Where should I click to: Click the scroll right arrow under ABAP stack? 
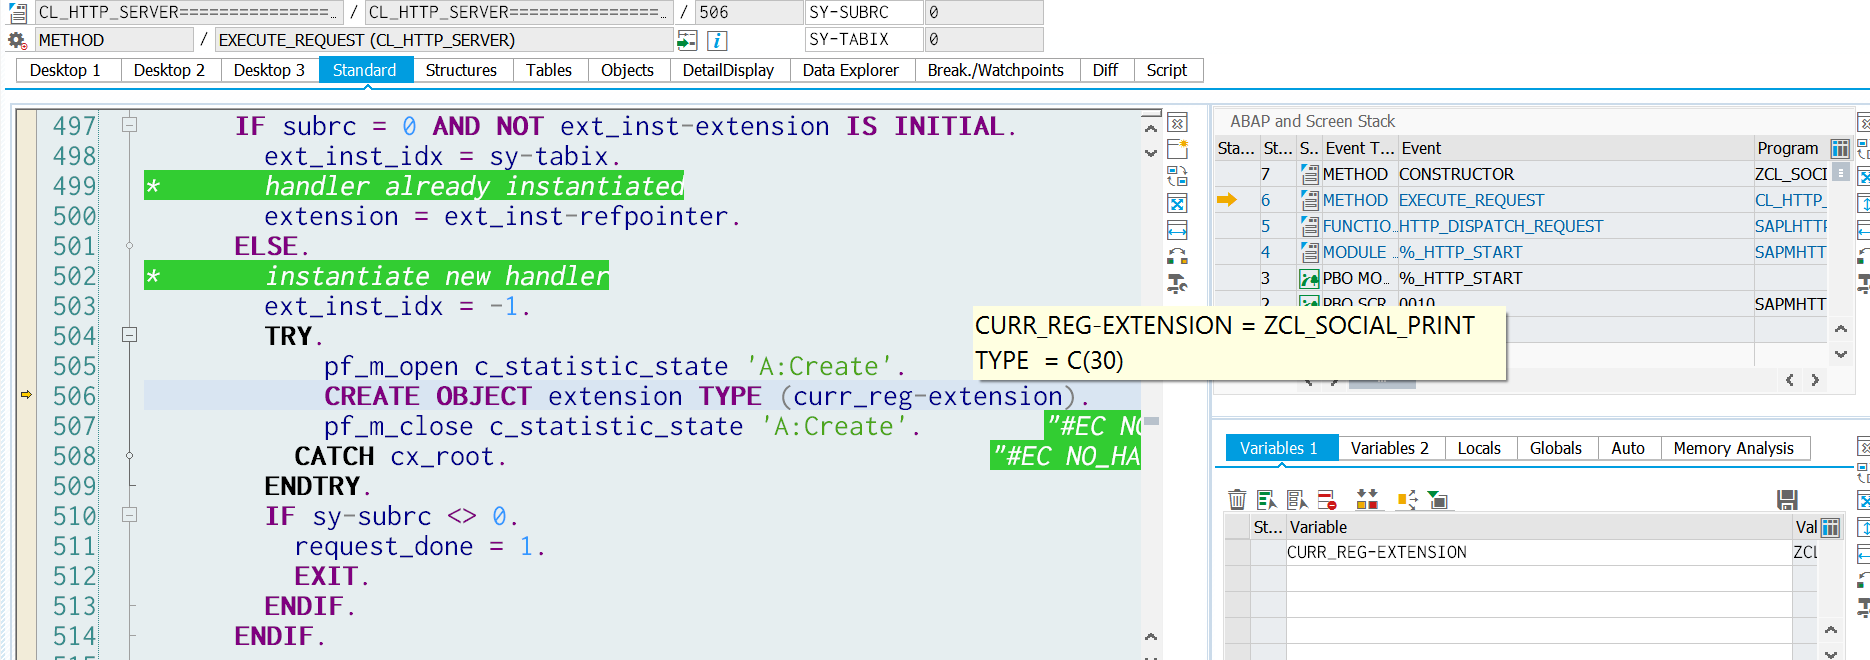click(1814, 380)
